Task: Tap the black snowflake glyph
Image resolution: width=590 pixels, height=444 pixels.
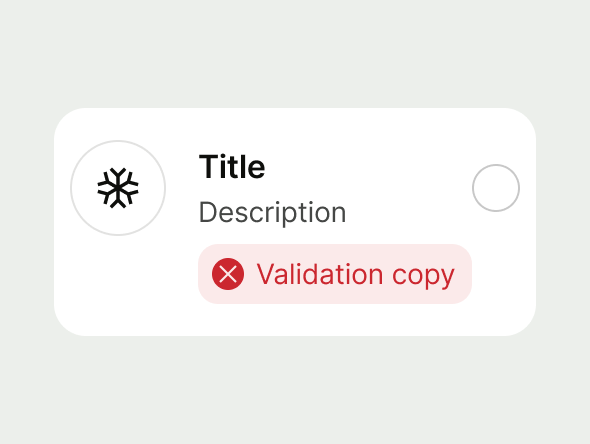Action: (x=118, y=188)
